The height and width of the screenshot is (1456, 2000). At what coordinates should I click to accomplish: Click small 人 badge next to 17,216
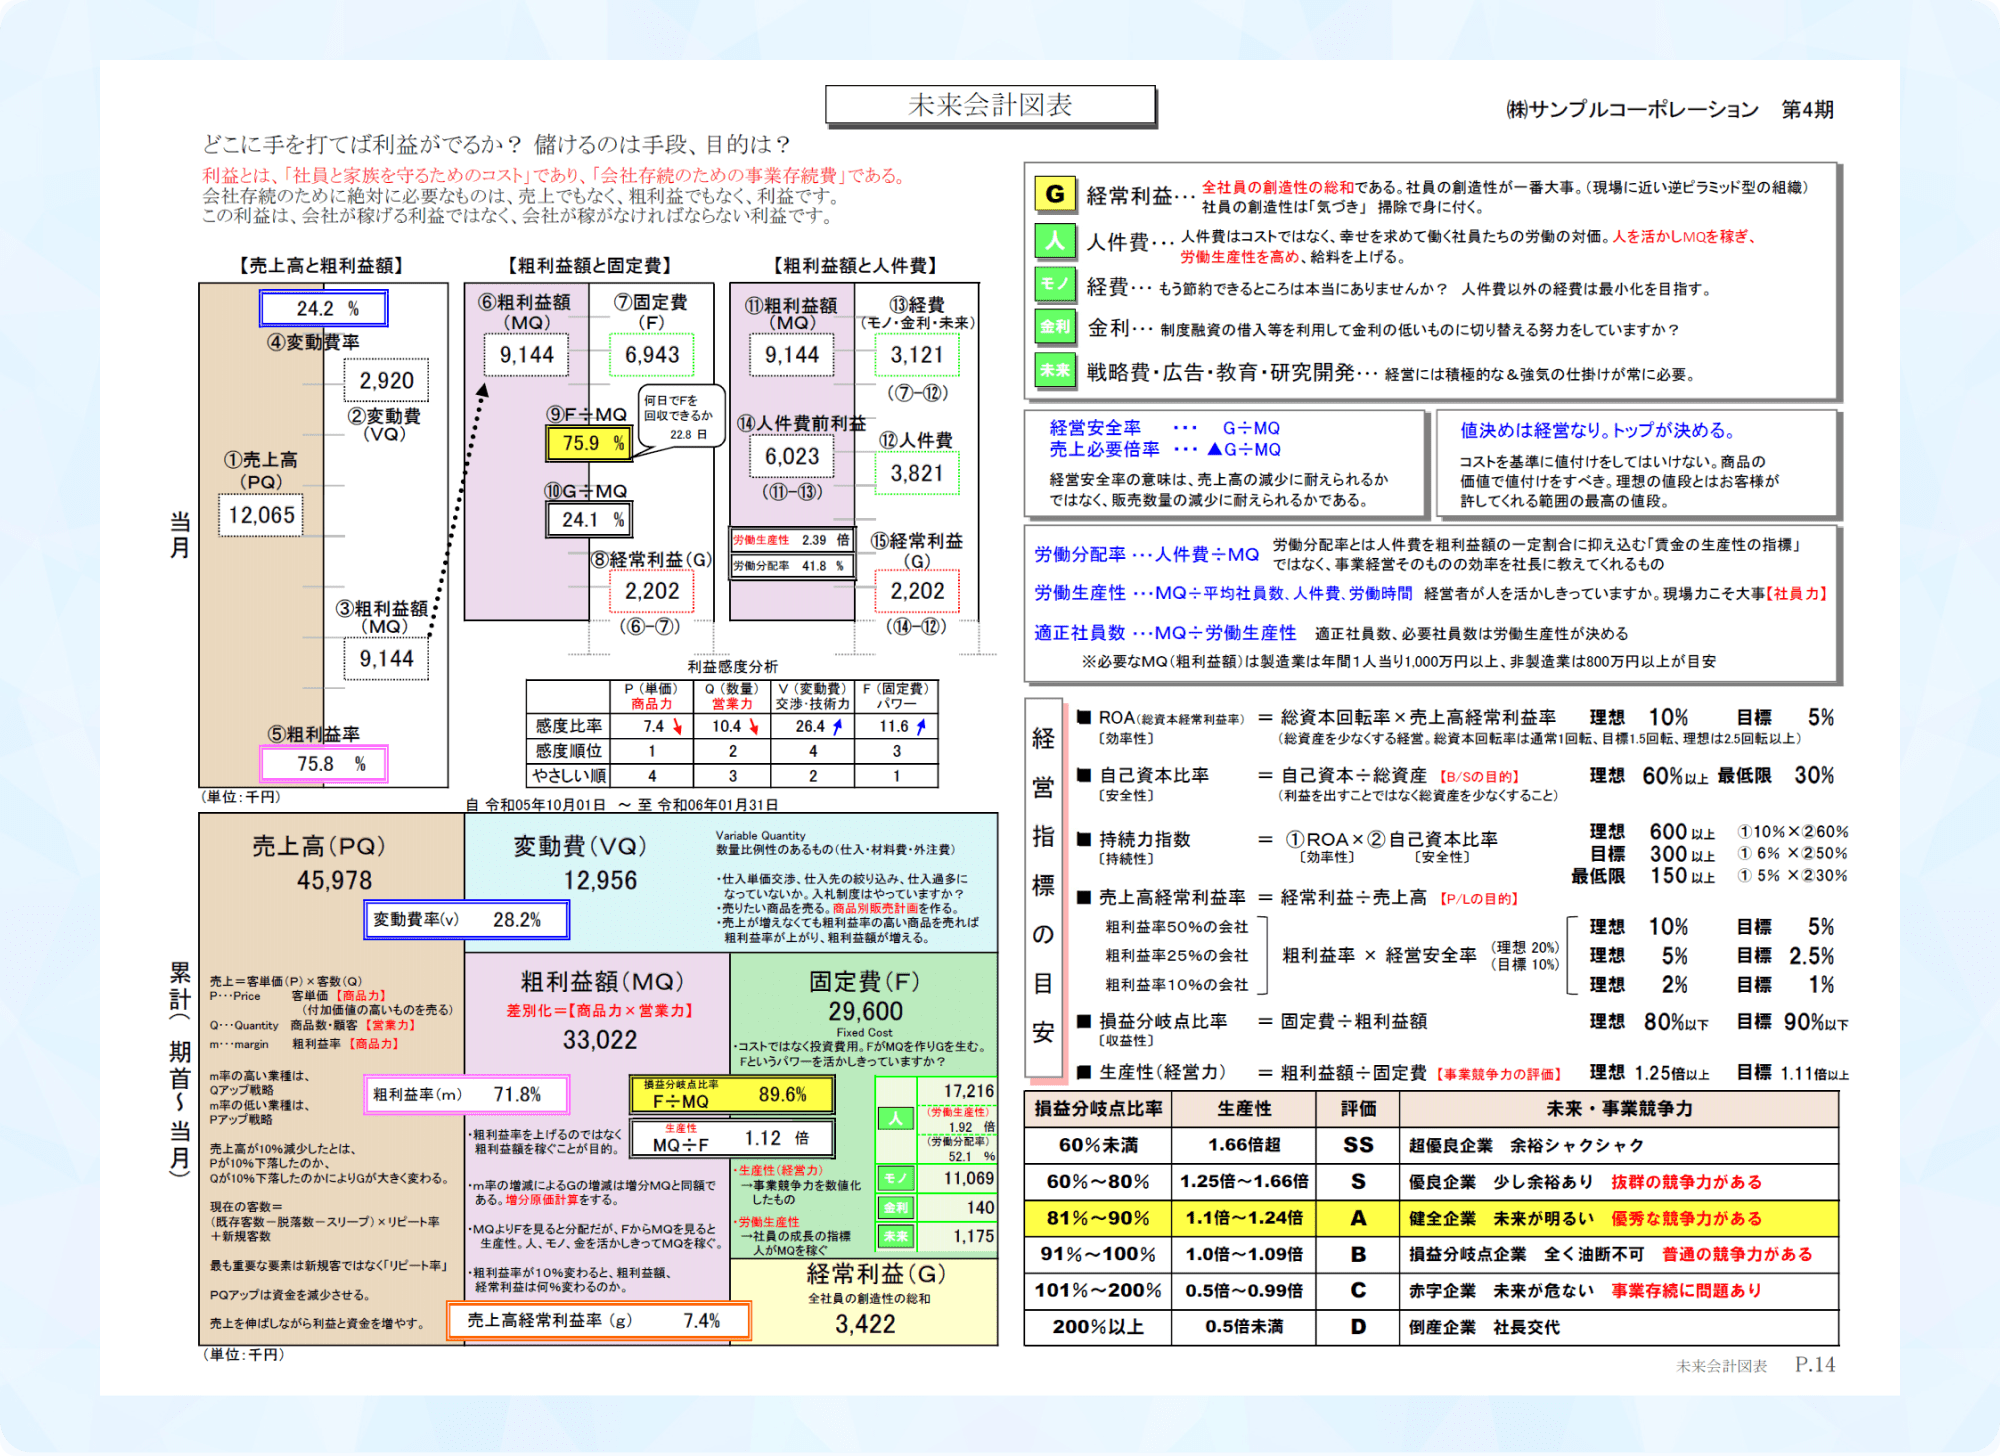tap(896, 1118)
